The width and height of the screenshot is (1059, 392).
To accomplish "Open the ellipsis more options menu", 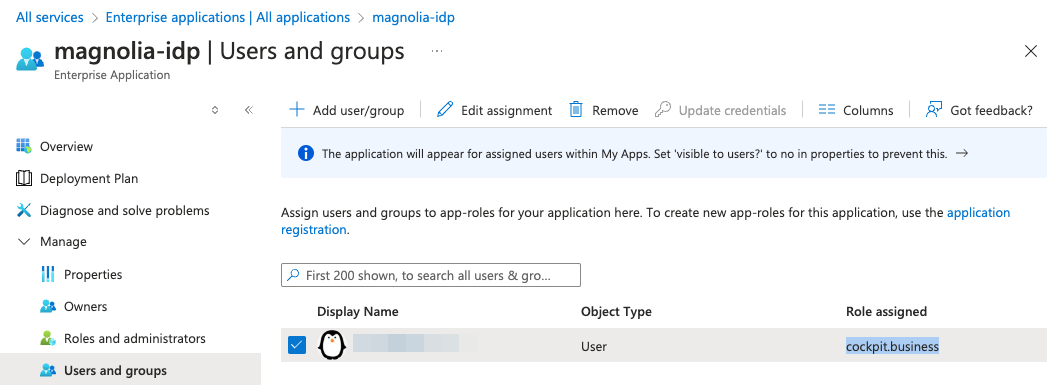I will click(x=437, y=51).
